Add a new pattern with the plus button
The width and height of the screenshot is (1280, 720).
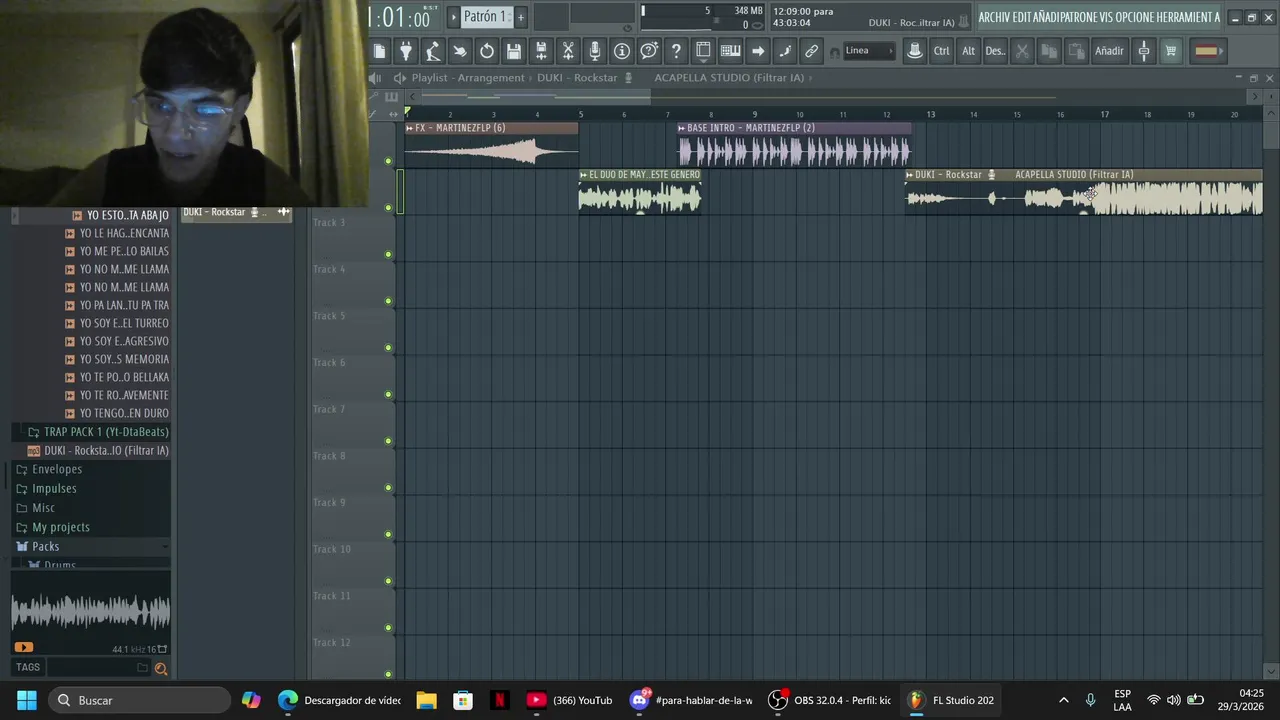(520, 17)
